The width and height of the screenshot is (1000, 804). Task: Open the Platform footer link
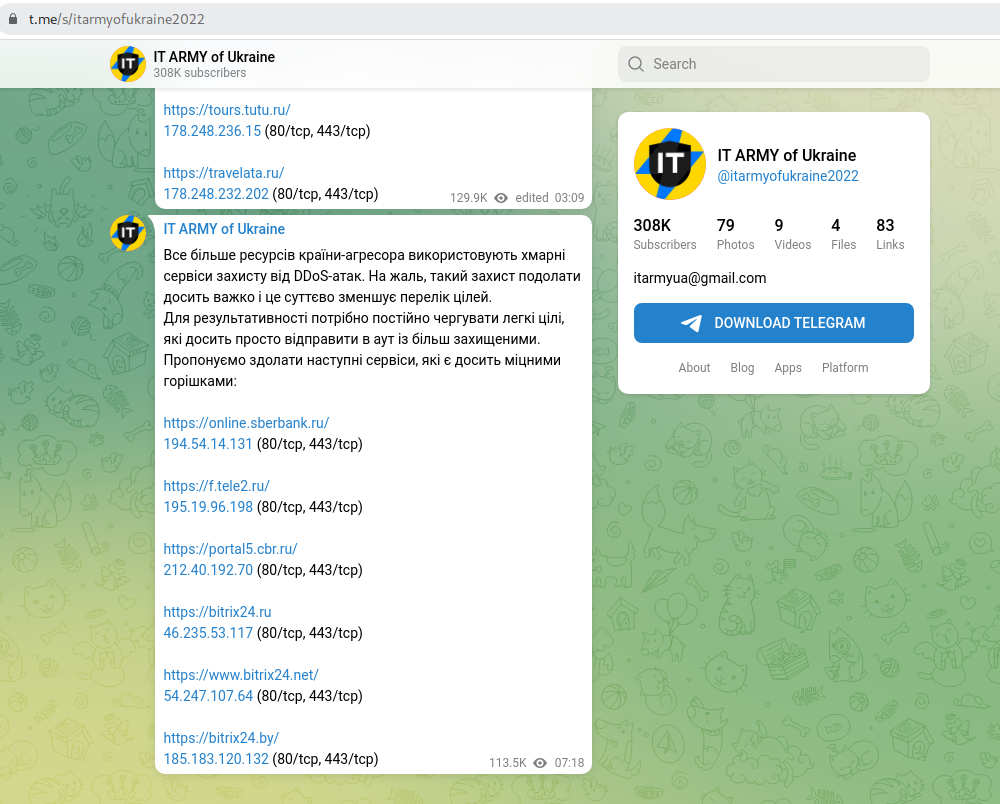click(x=845, y=368)
